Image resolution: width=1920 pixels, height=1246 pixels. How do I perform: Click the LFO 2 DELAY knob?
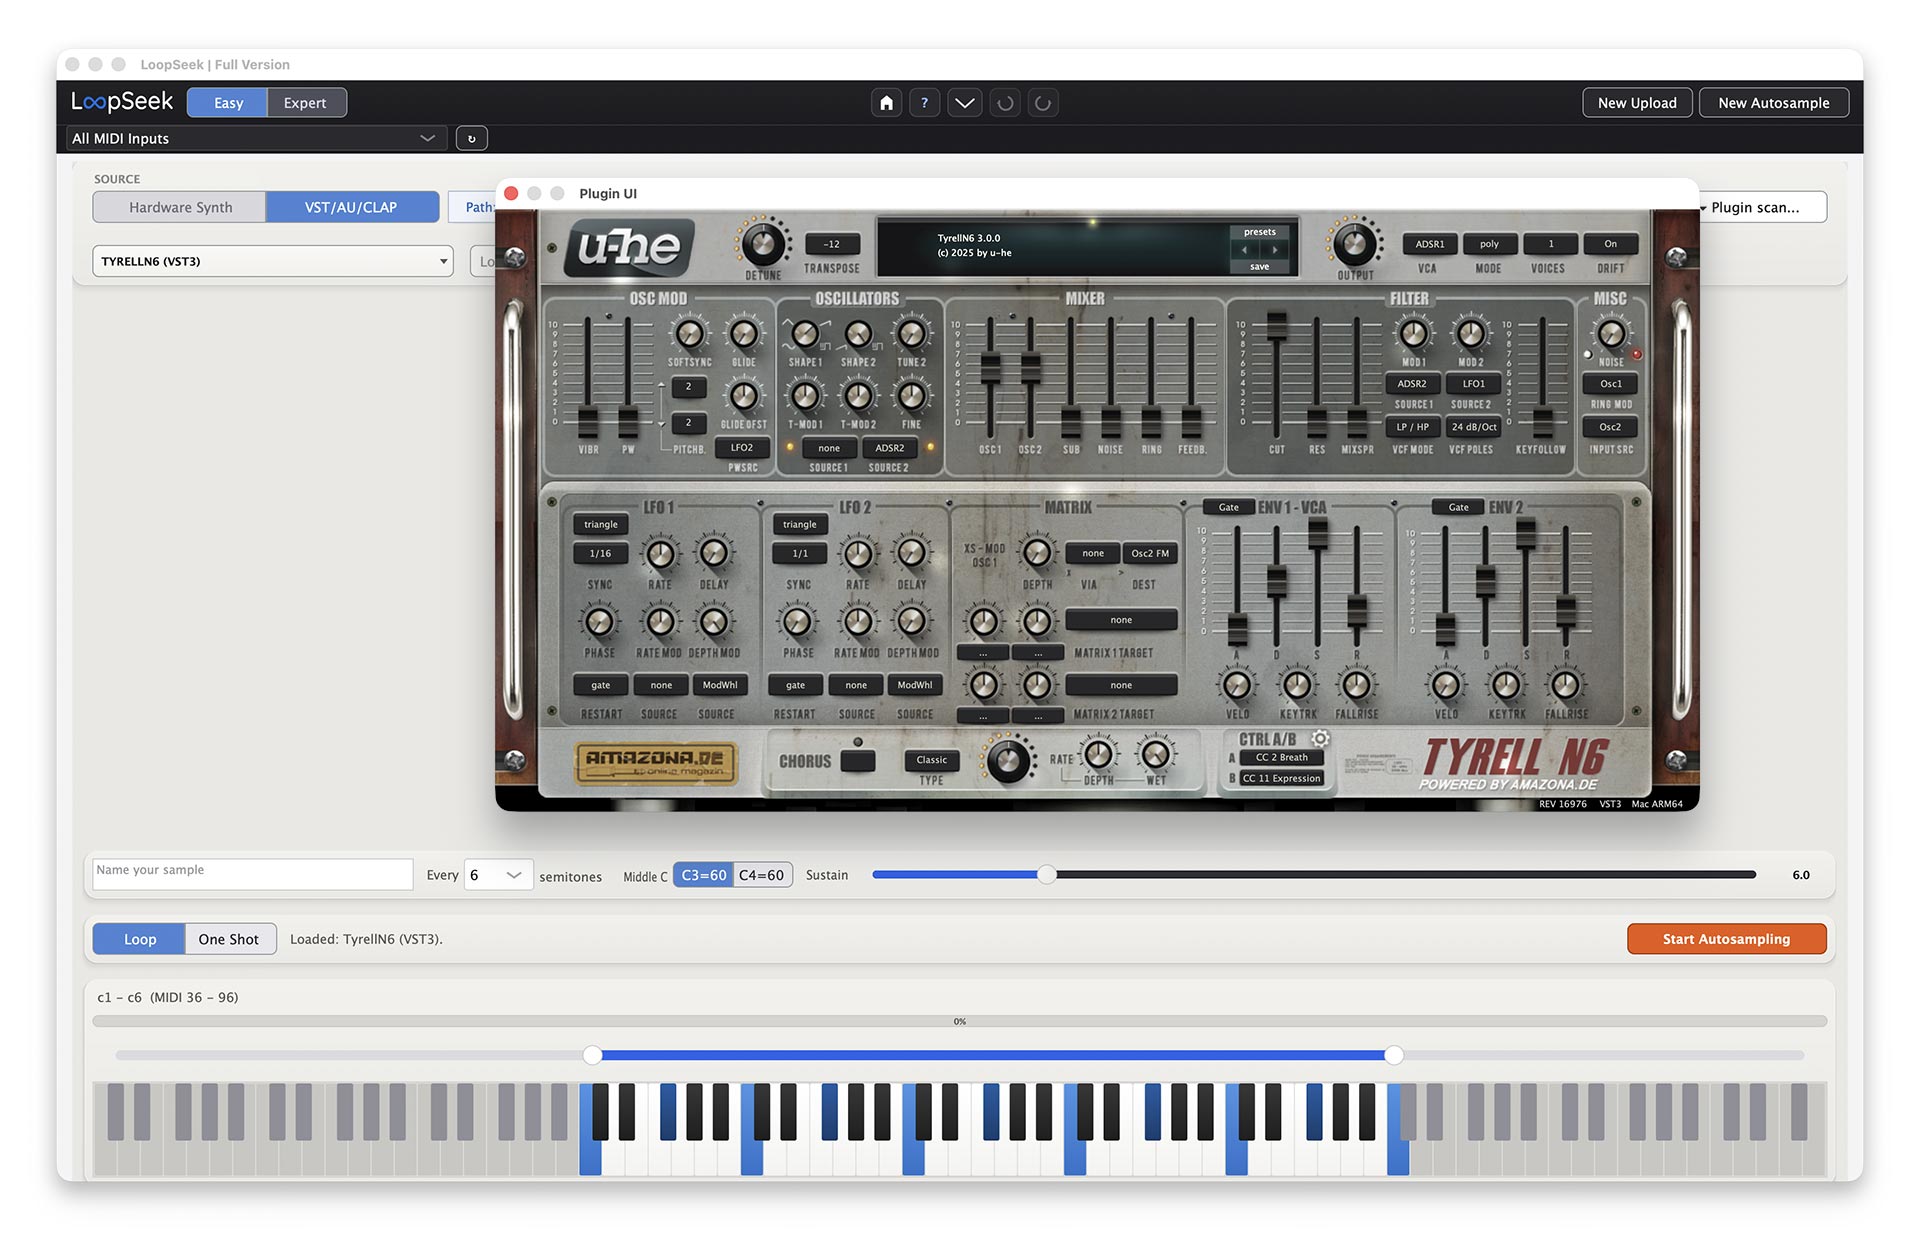click(911, 553)
